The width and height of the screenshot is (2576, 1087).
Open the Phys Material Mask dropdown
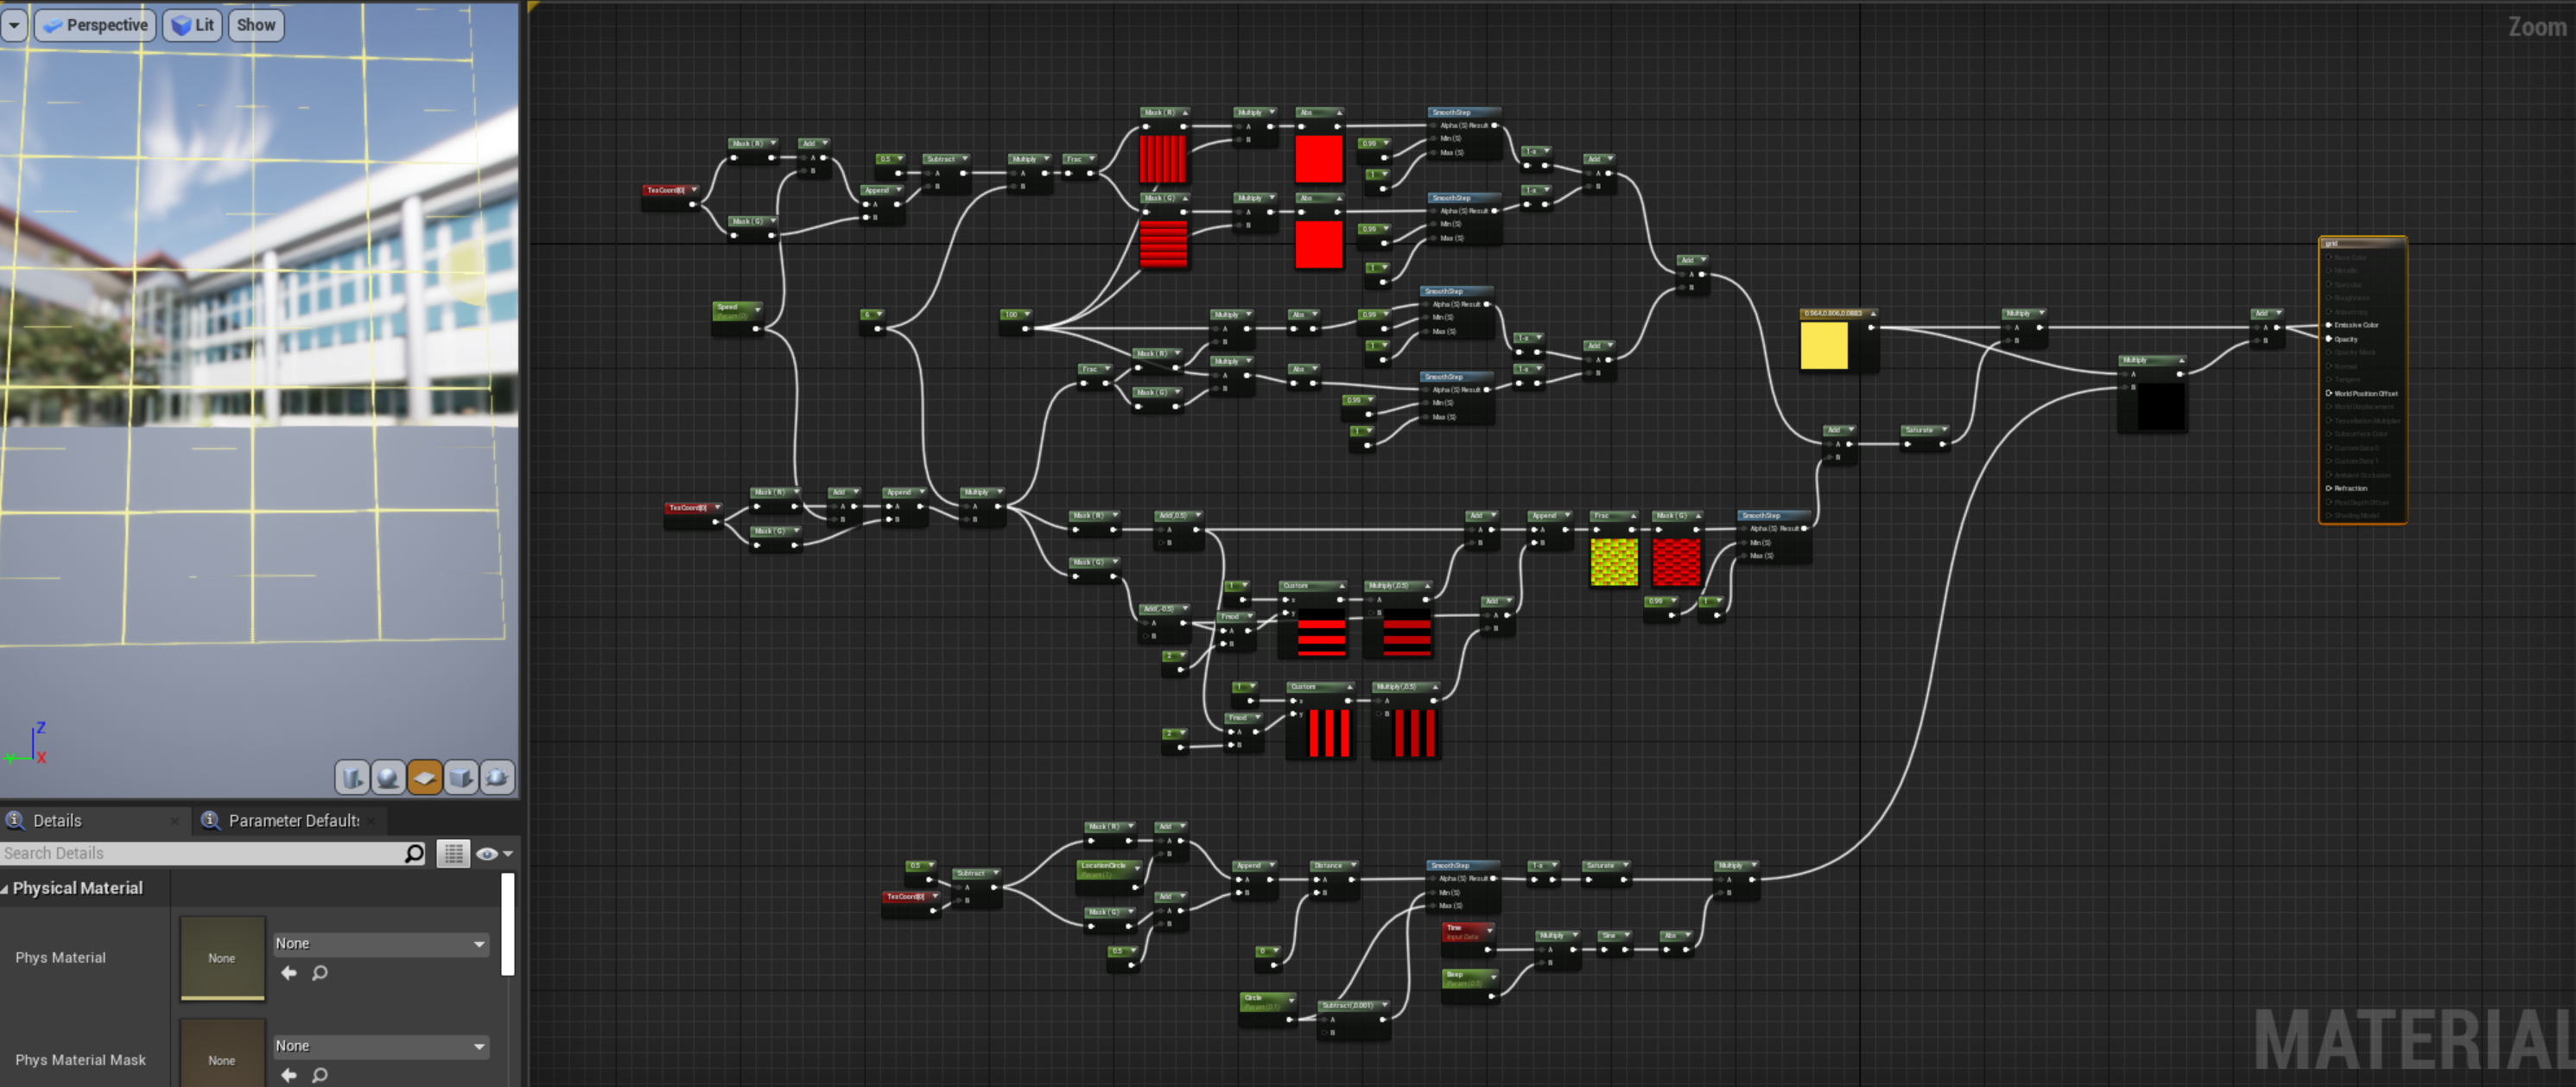coord(380,1046)
